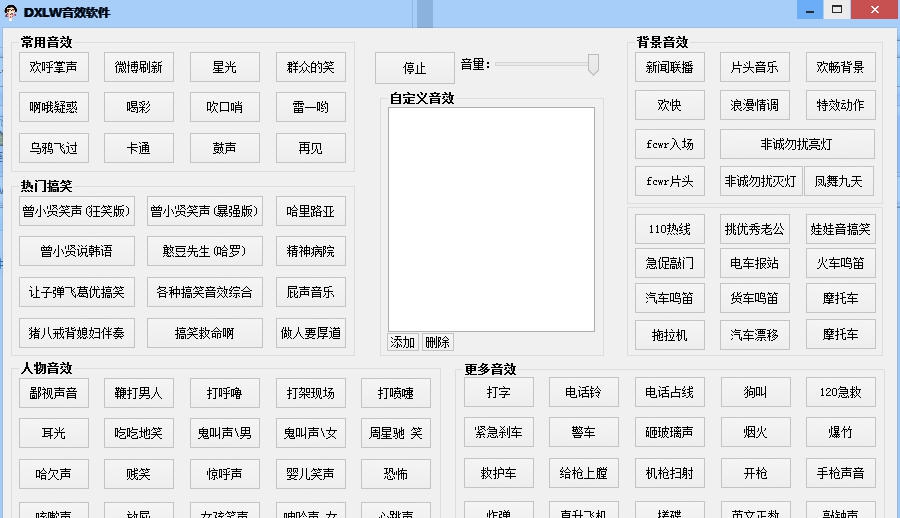The image size is (900, 518).
Task: Play 猪八戒背媳妇伴奏 music
Action: pyautogui.click(x=76, y=333)
